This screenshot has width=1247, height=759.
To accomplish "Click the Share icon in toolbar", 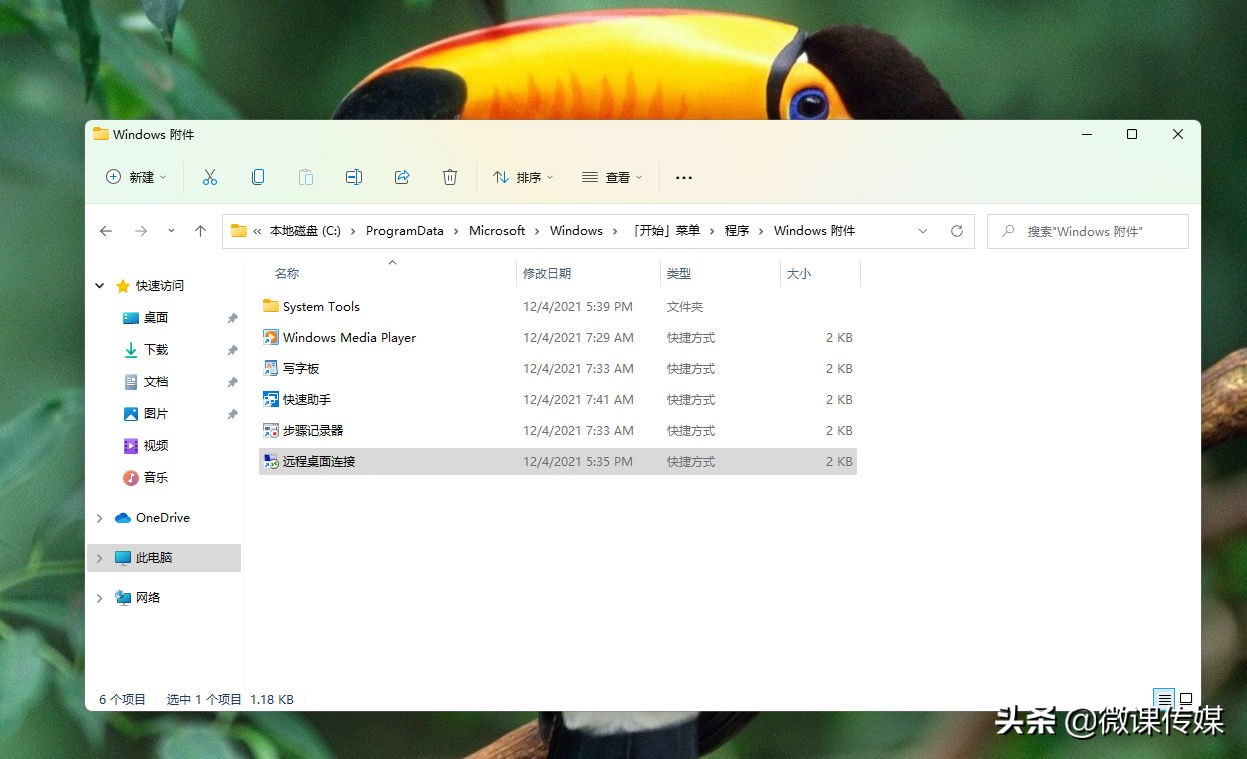I will point(402,177).
